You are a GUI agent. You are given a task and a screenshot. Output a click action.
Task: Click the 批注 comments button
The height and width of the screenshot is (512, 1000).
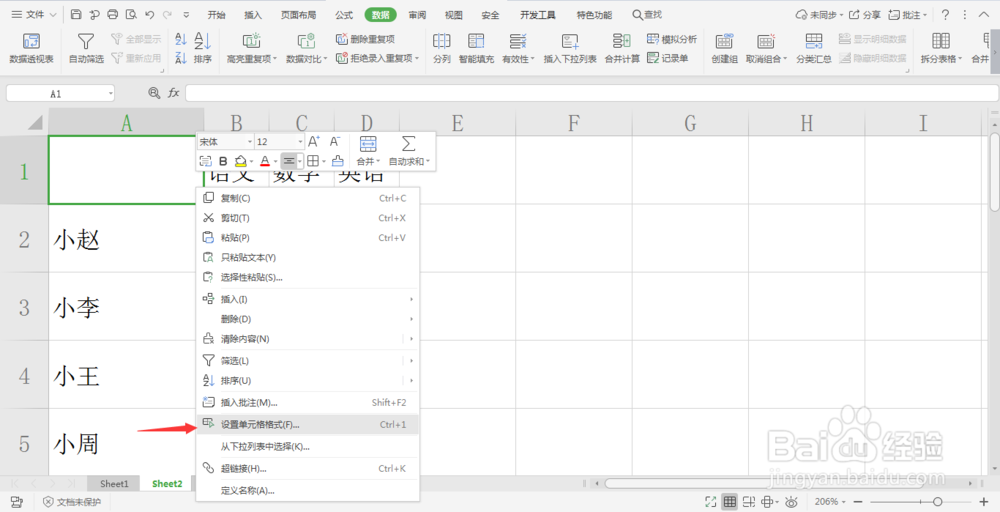pos(908,14)
